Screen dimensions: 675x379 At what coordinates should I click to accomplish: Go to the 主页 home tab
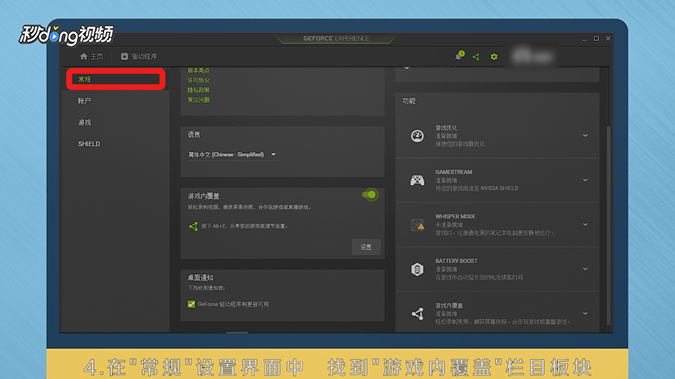click(92, 56)
